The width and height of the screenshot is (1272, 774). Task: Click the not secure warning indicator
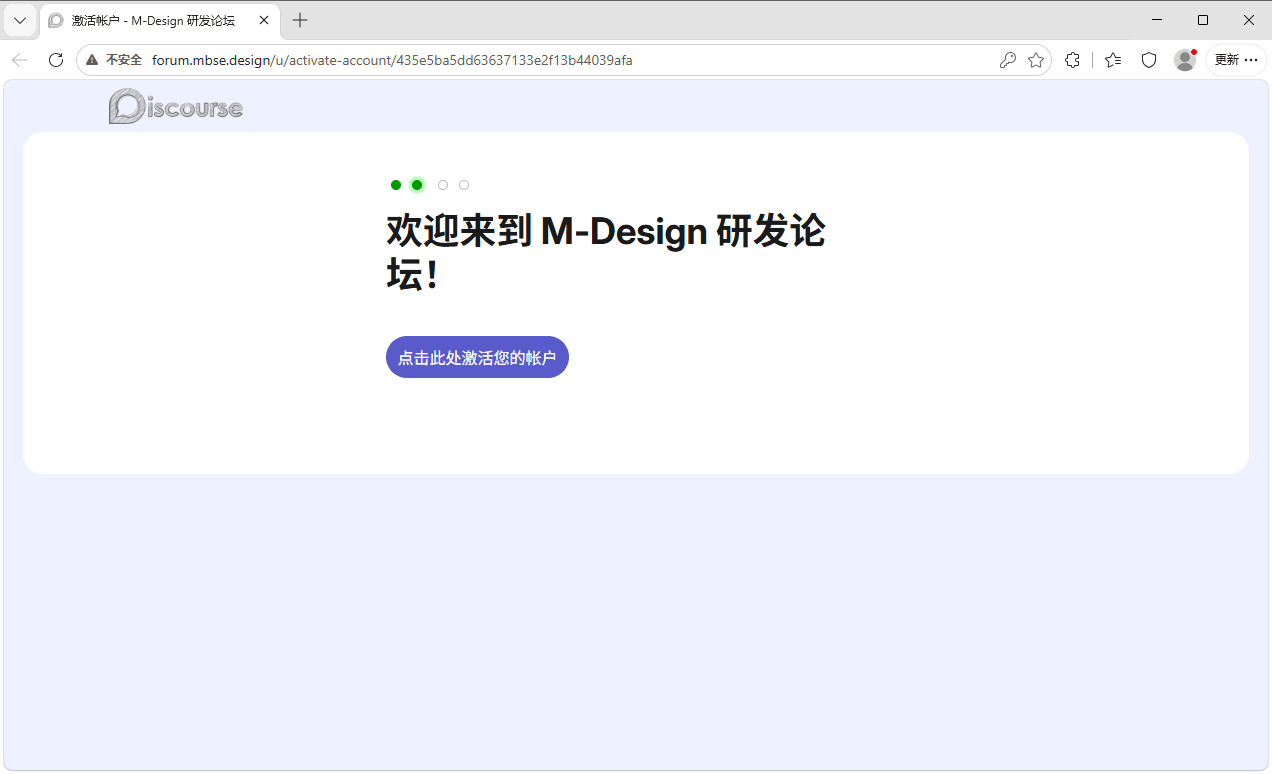click(114, 60)
